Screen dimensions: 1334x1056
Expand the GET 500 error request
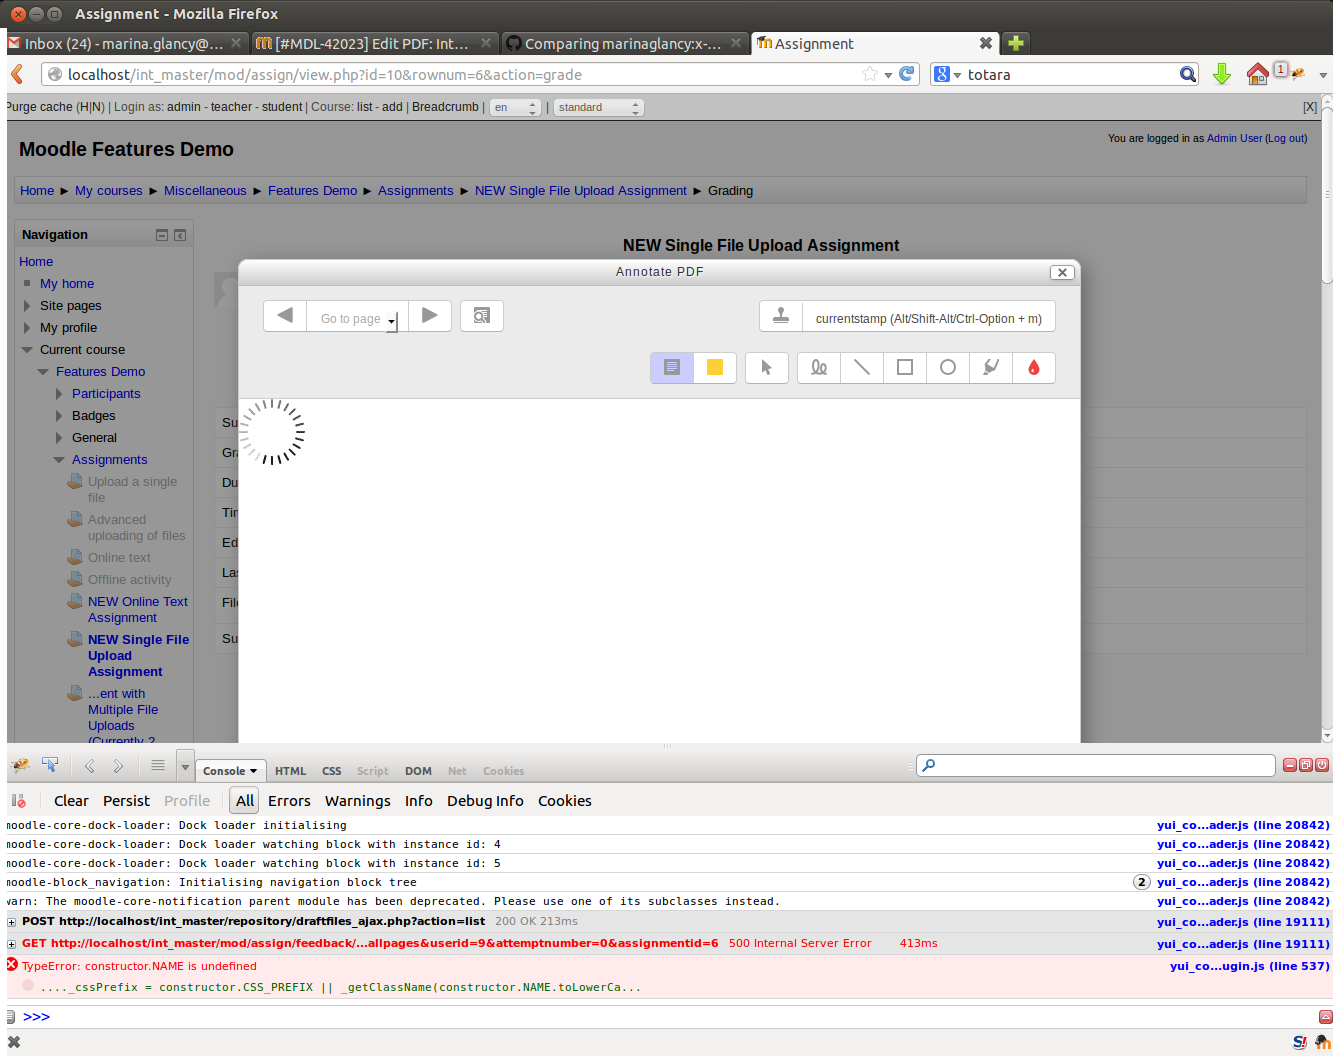pyautogui.click(x=12, y=944)
